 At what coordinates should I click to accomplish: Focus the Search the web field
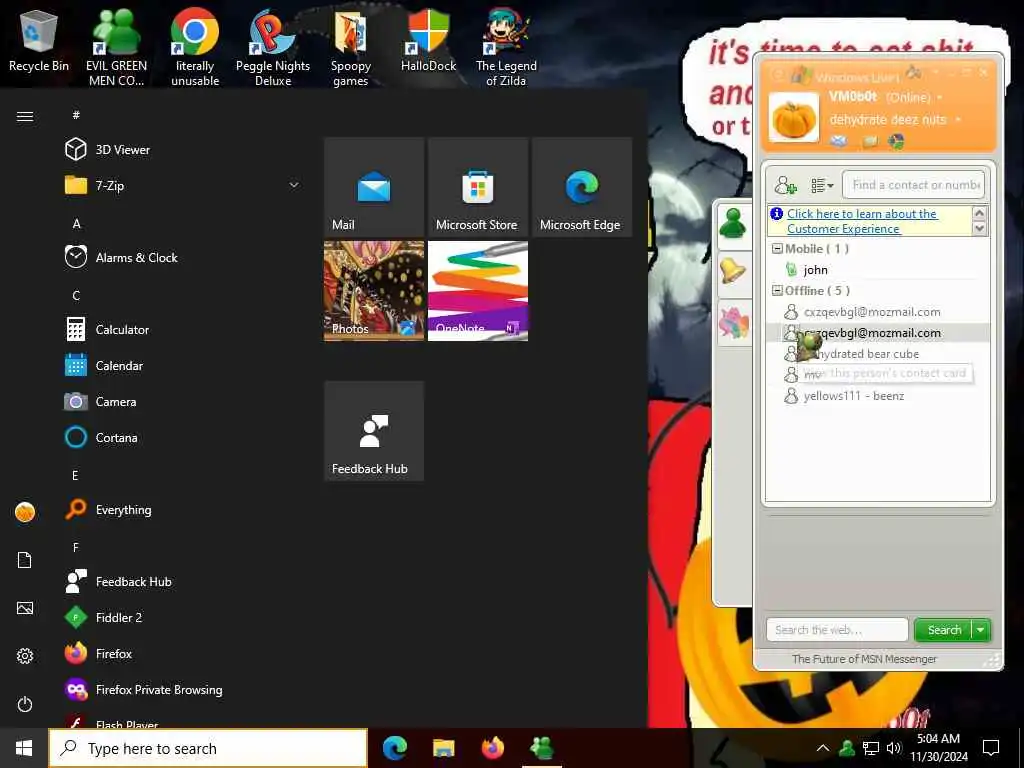[x=837, y=630]
